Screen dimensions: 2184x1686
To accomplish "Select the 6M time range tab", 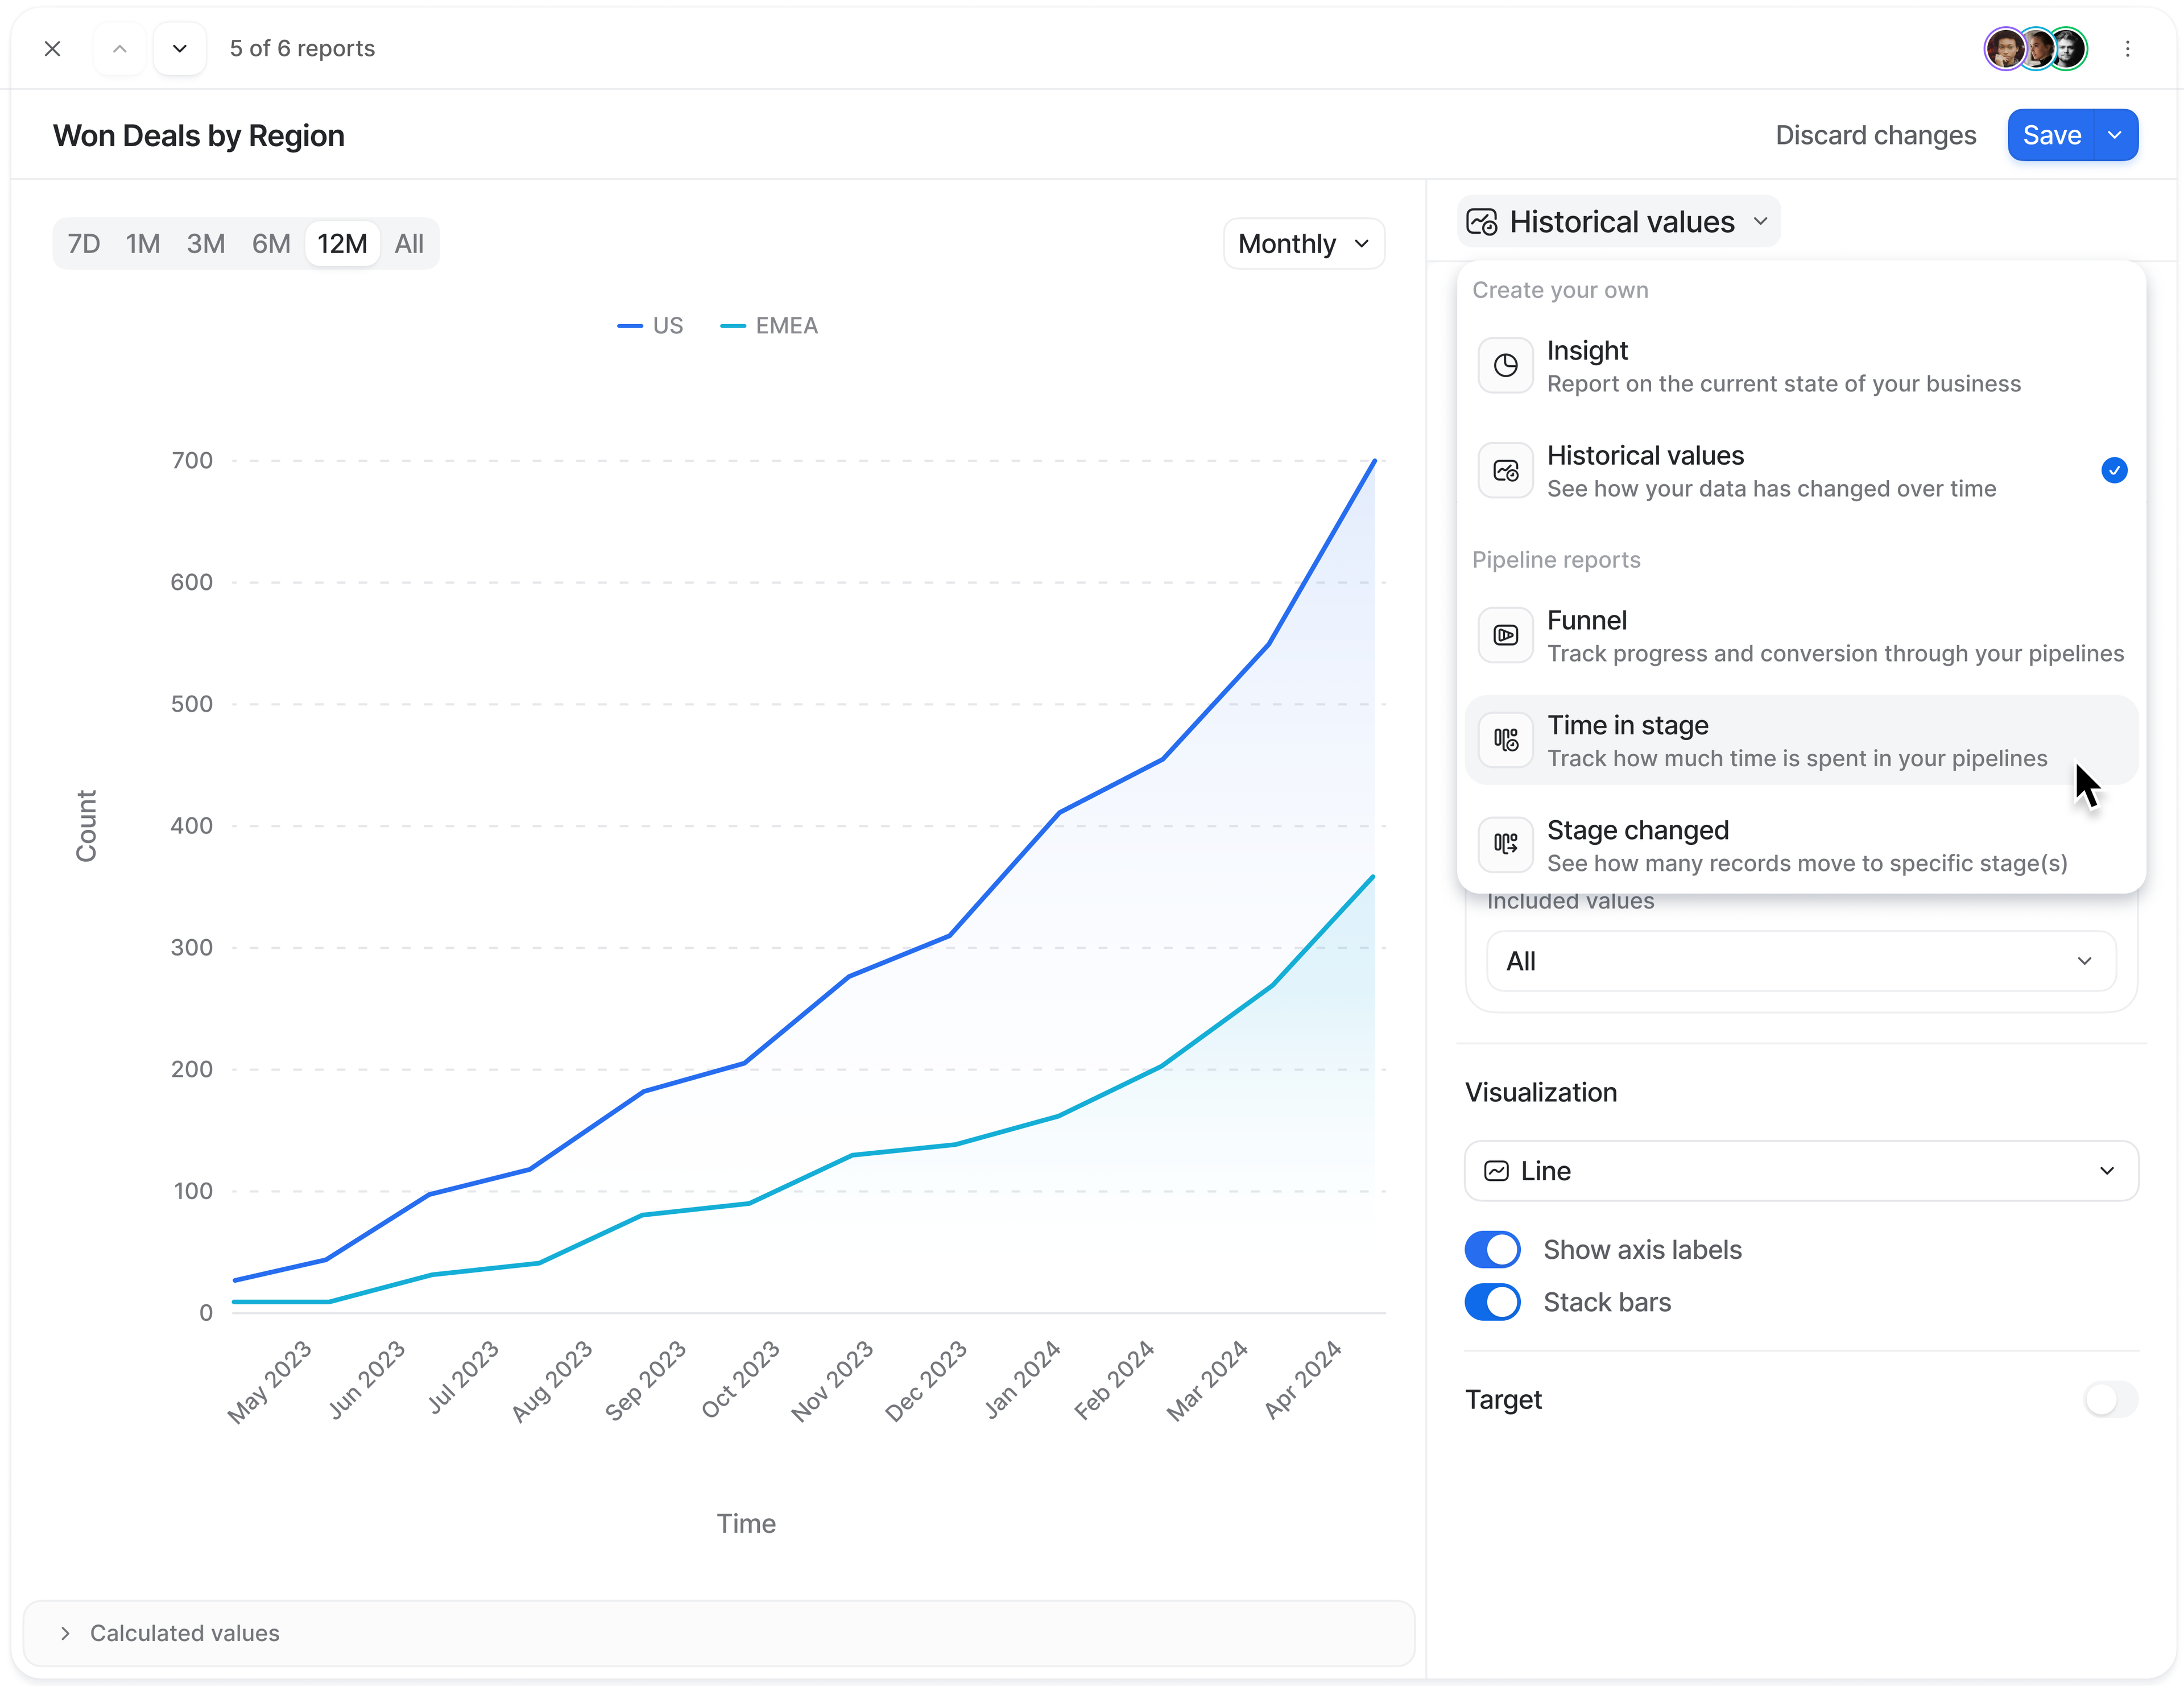I will point(271,244).
